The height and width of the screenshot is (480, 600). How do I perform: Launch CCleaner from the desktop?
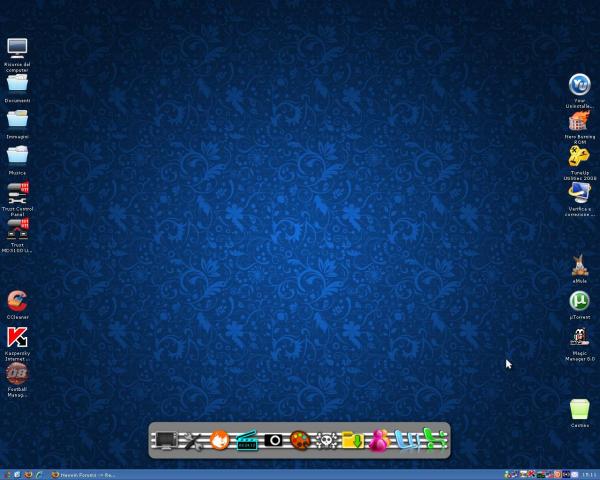(17, 305)
